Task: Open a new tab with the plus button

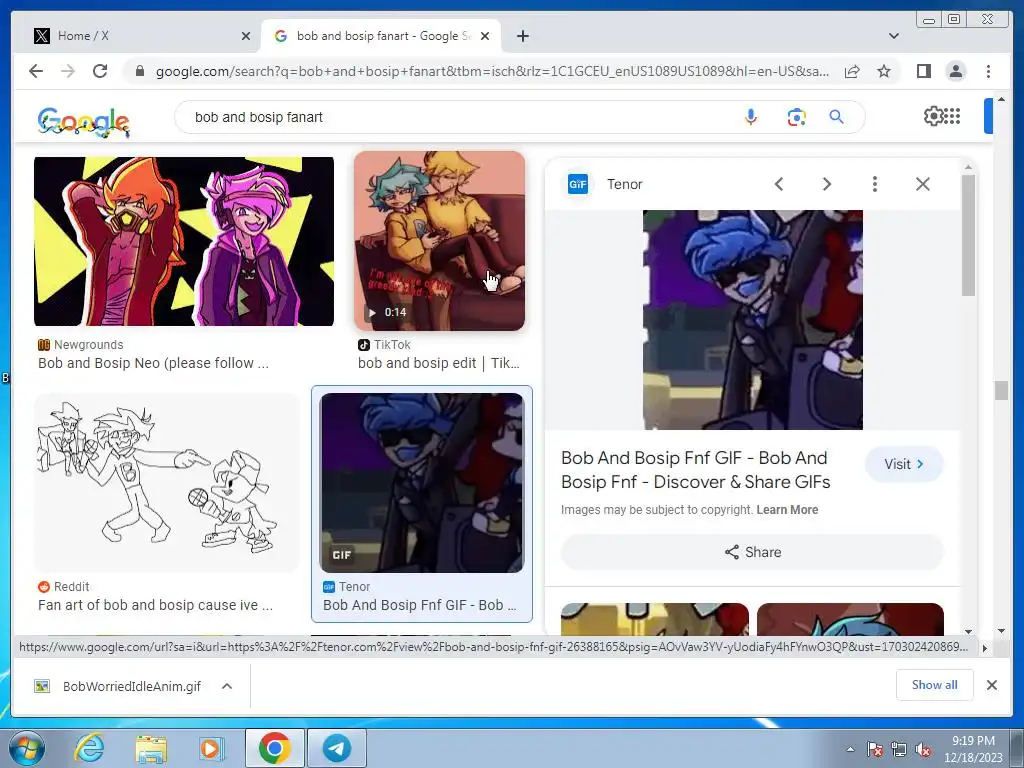Action: tap(522, 36)
